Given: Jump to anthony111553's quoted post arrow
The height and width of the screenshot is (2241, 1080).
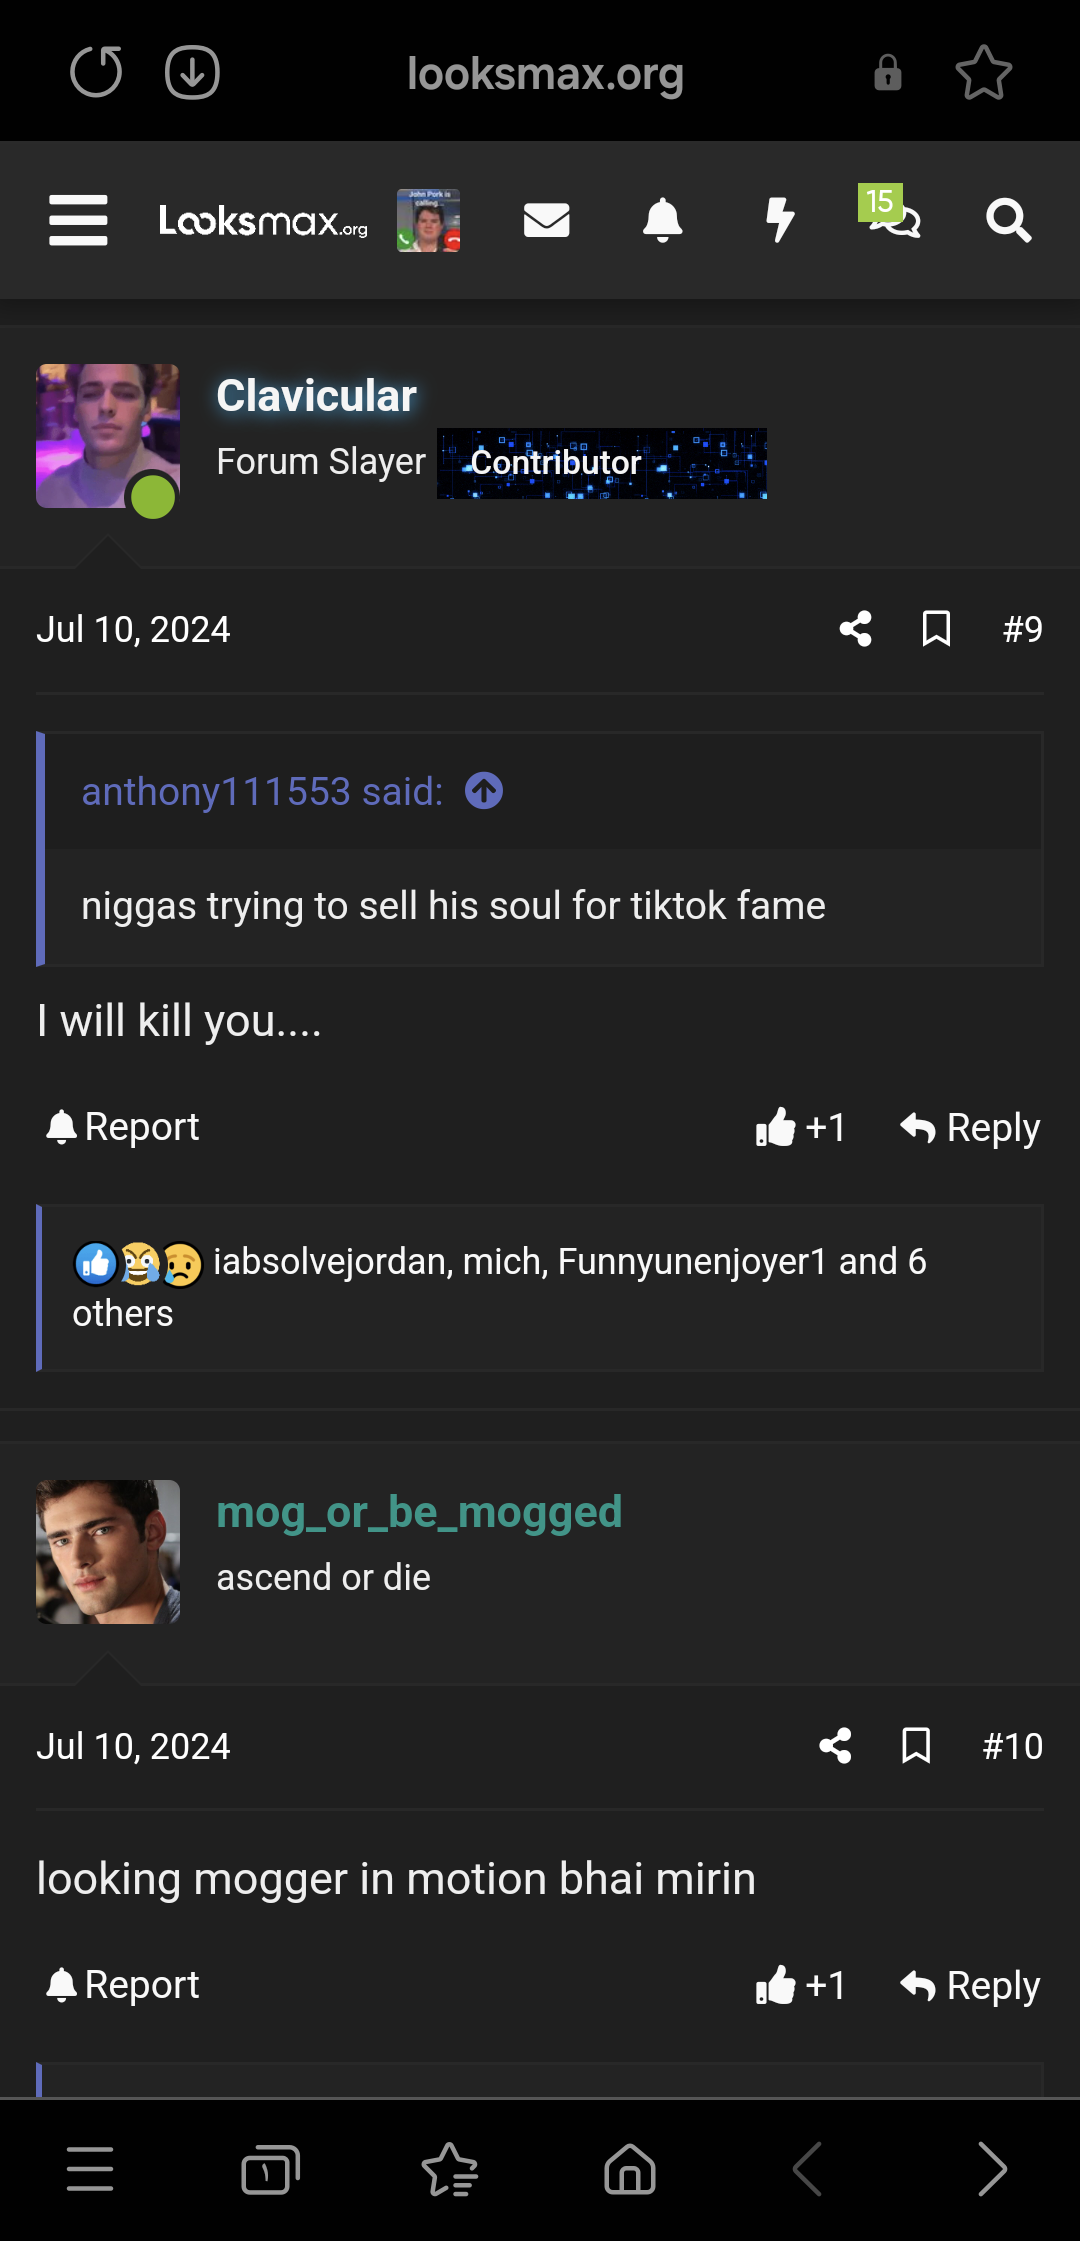Looking at the screenshot, I should pyautogui.click(x=484, y=791).
